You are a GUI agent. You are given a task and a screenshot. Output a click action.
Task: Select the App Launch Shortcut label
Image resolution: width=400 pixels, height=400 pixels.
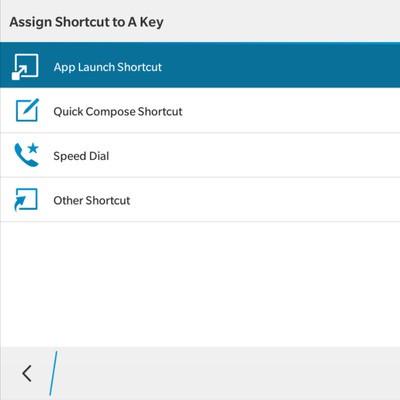pos(108,67)
